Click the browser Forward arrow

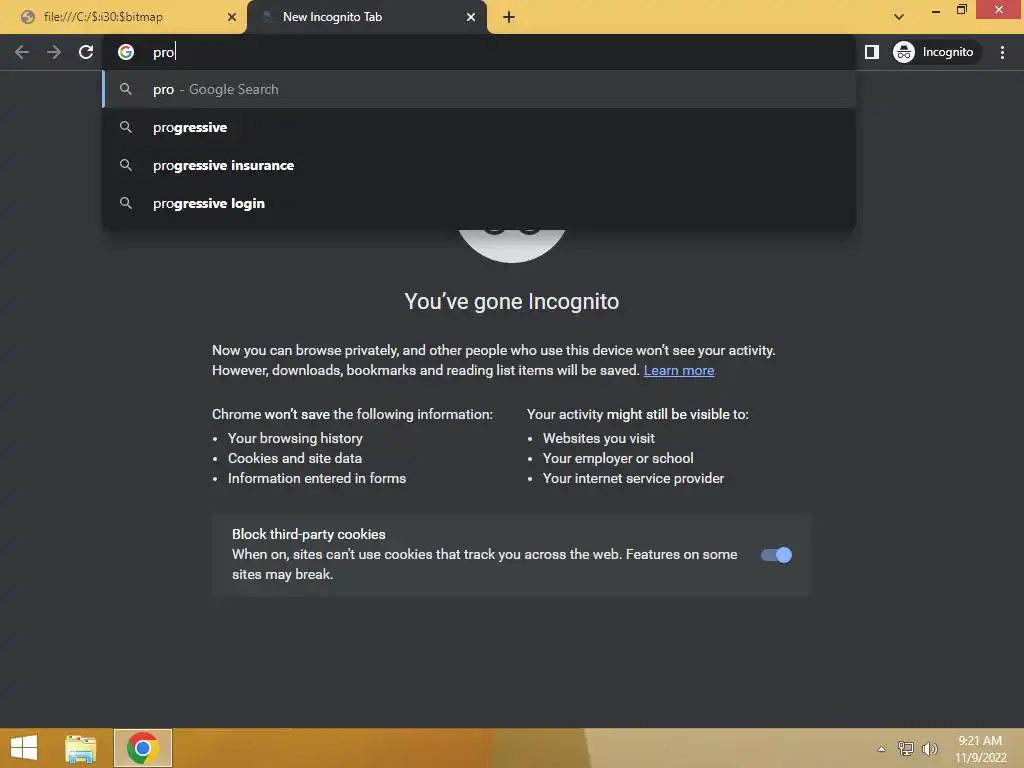(54, 52)
